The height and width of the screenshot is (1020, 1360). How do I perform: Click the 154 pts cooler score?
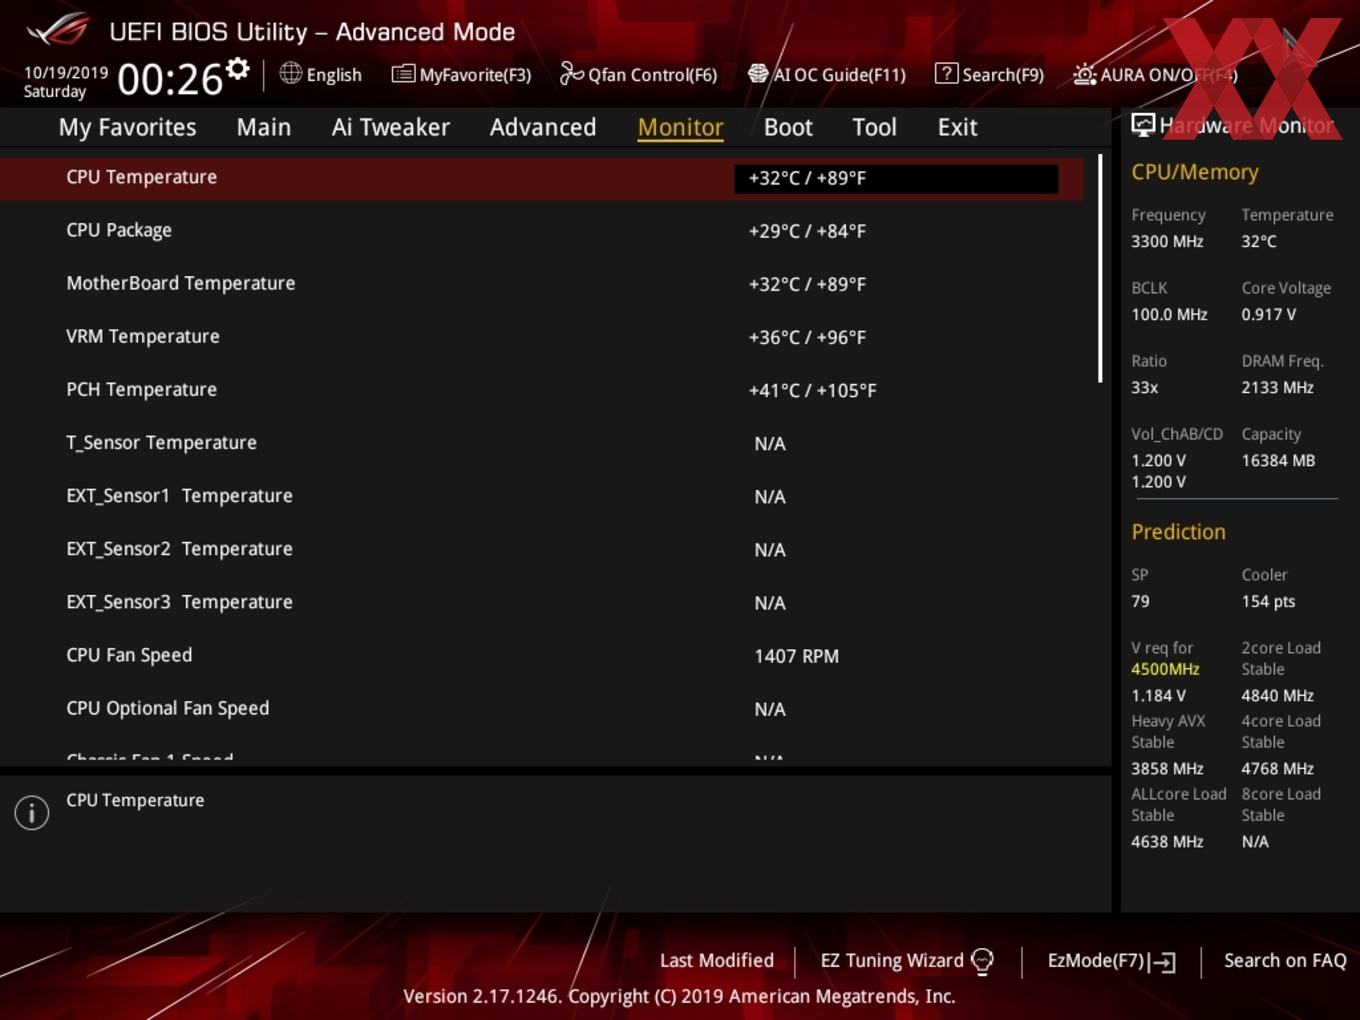[1268, 601]
